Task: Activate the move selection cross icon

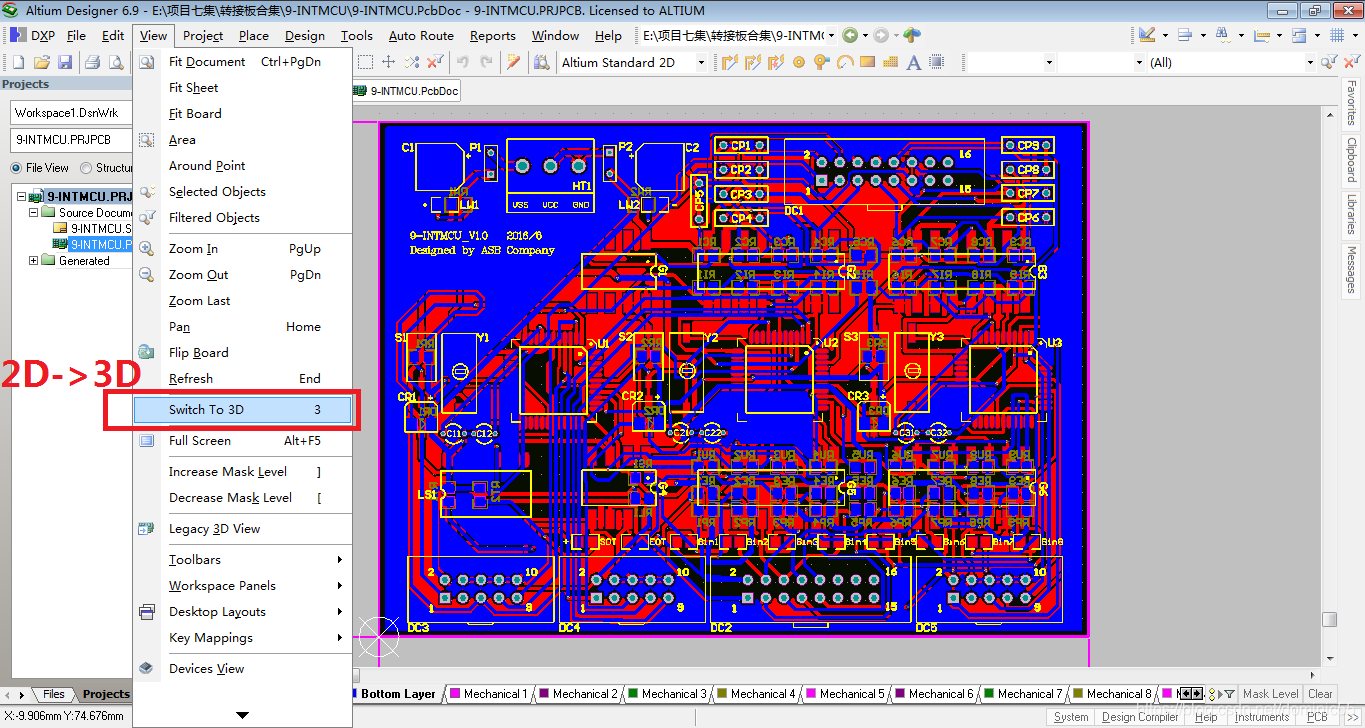Action: pyautogui.click(x=388, y=62)
